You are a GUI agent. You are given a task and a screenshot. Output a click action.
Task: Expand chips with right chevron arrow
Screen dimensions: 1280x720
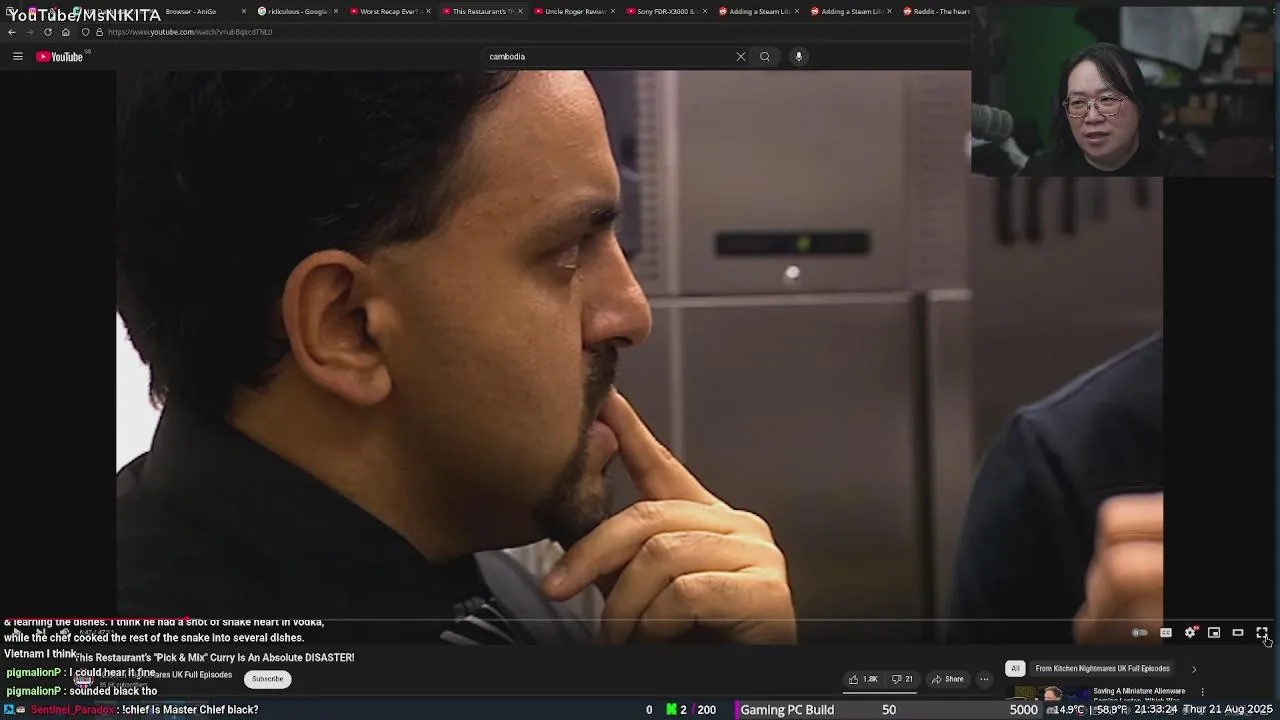coord(1193,669)
